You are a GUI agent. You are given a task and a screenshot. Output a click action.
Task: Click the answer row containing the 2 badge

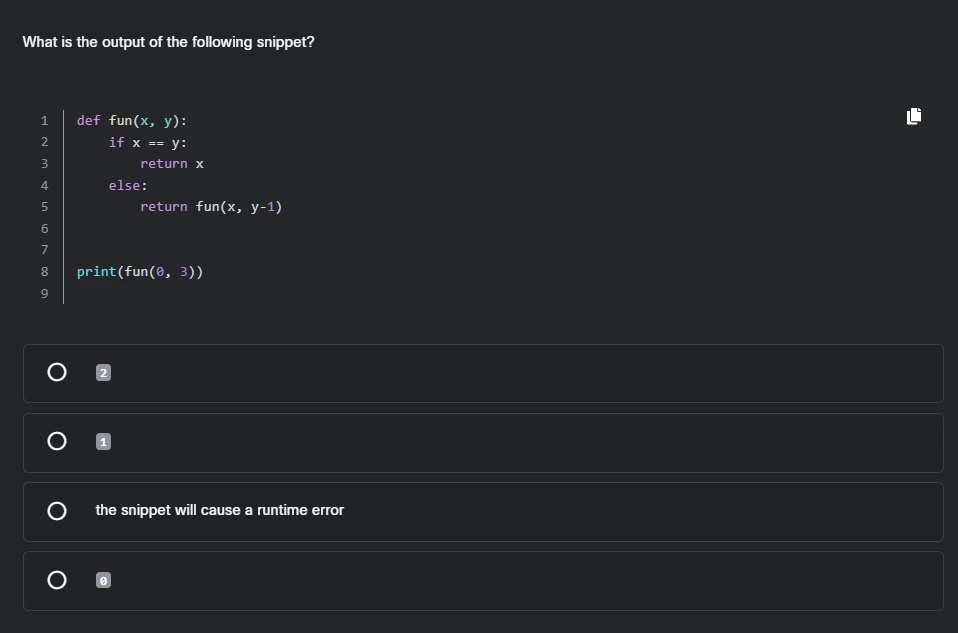pyautogui.click(x=484, y=372)
